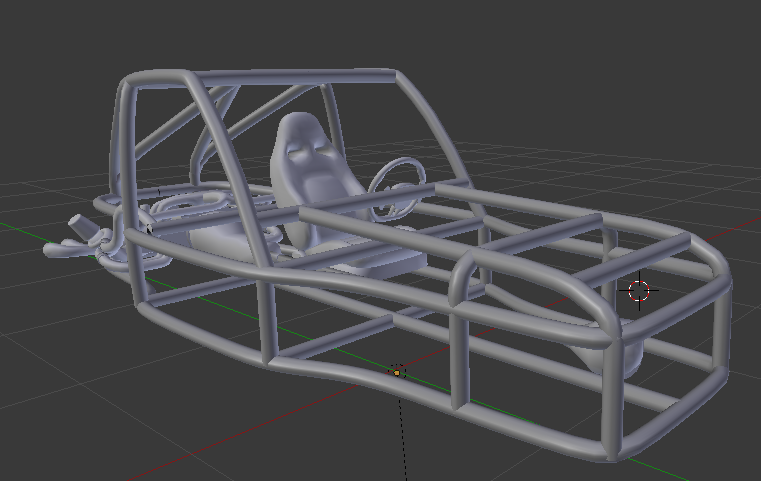Click the top roof bar of roll cage

pyautogui.click(x=296, y=77)
